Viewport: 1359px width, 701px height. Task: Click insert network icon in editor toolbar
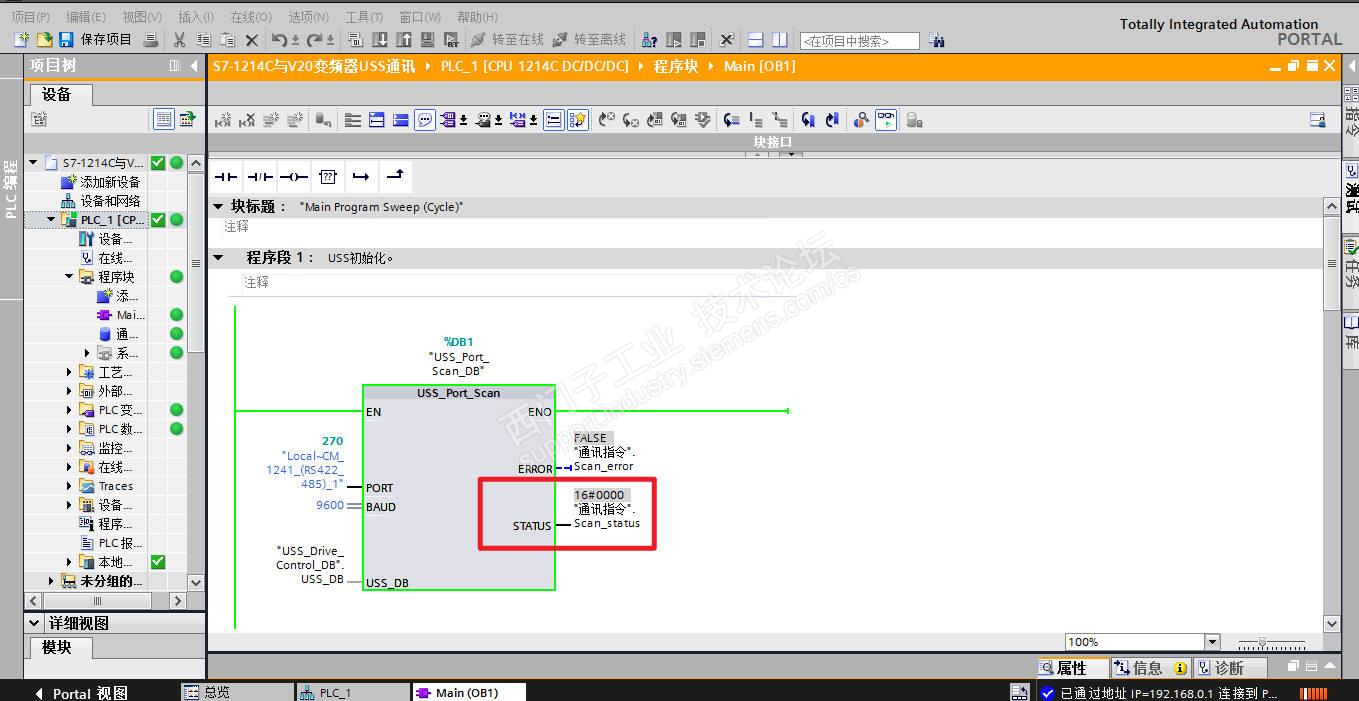tap(222, 120)
